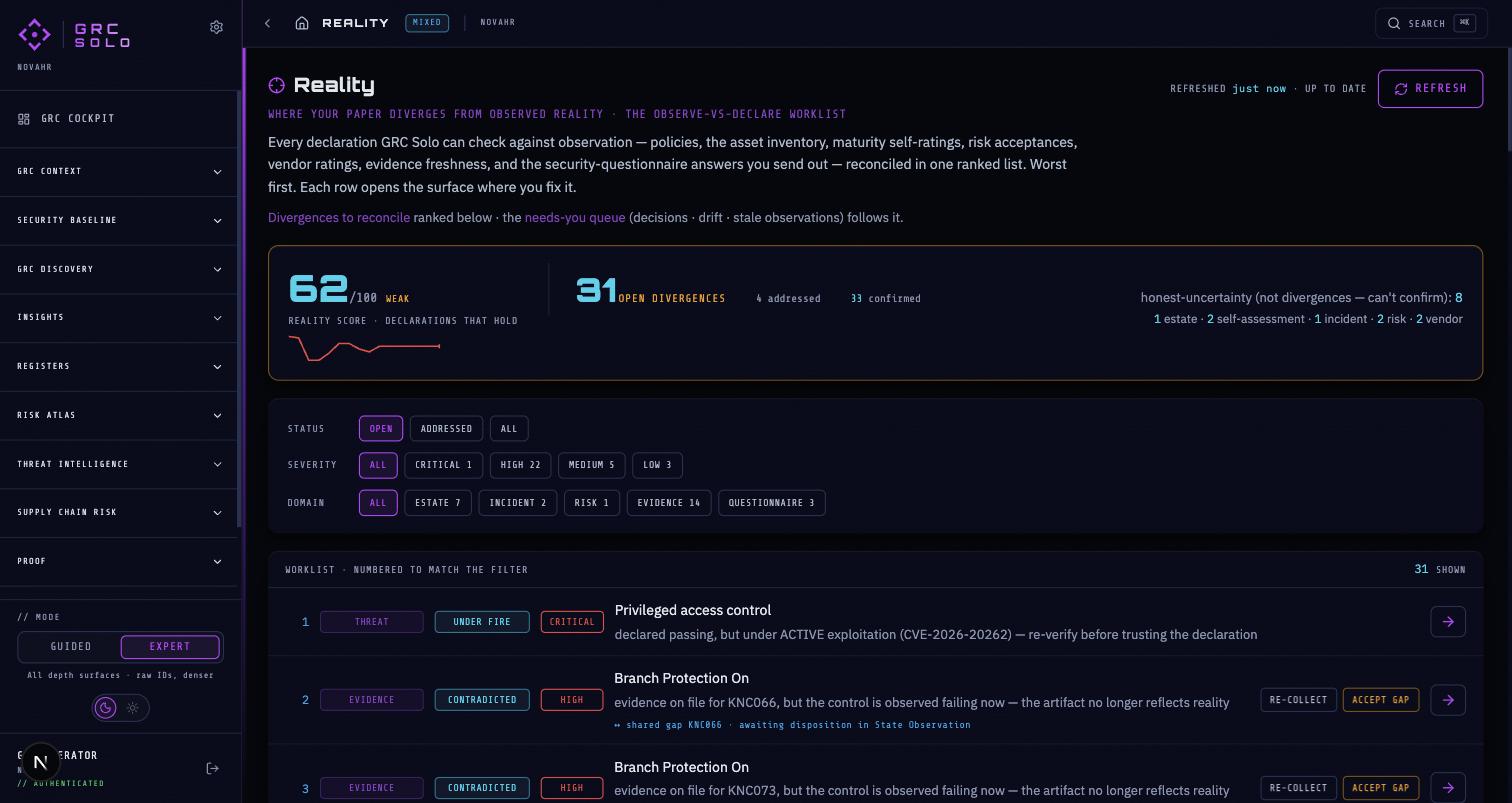Filter domain to Estate 7
Viewport: 1512px width, 803px height.
point(438,503)
